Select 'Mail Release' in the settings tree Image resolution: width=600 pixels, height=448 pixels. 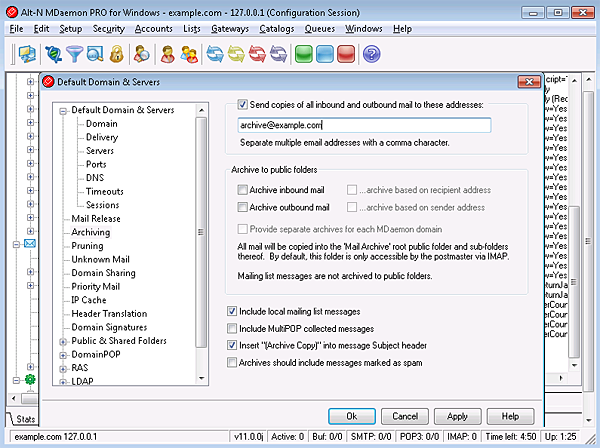96,218
